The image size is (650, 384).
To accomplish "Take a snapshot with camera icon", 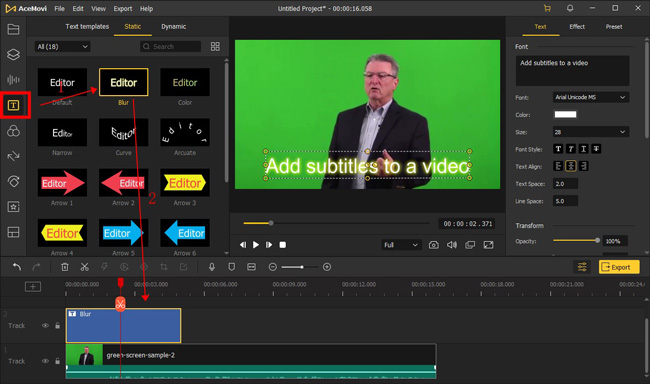I will (434, 245).
